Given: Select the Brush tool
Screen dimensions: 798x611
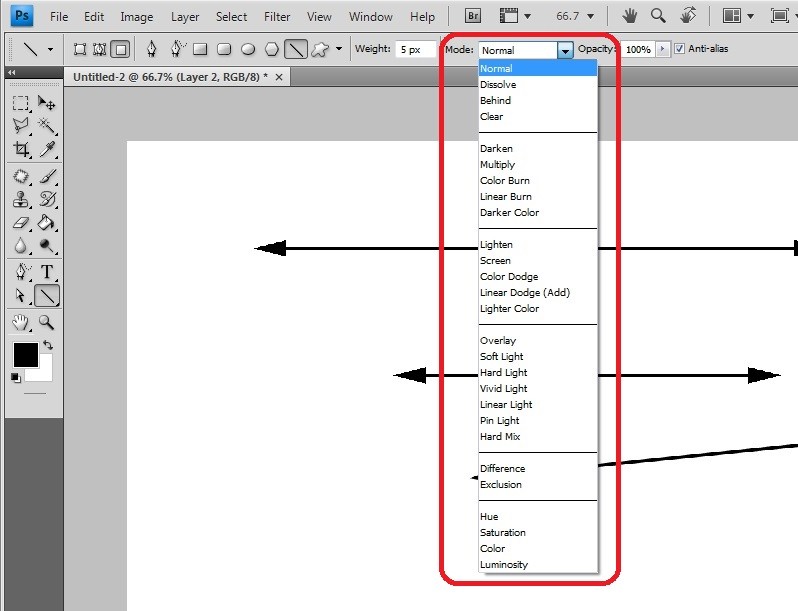Looking at the screenshot, I should click(47, 177).
